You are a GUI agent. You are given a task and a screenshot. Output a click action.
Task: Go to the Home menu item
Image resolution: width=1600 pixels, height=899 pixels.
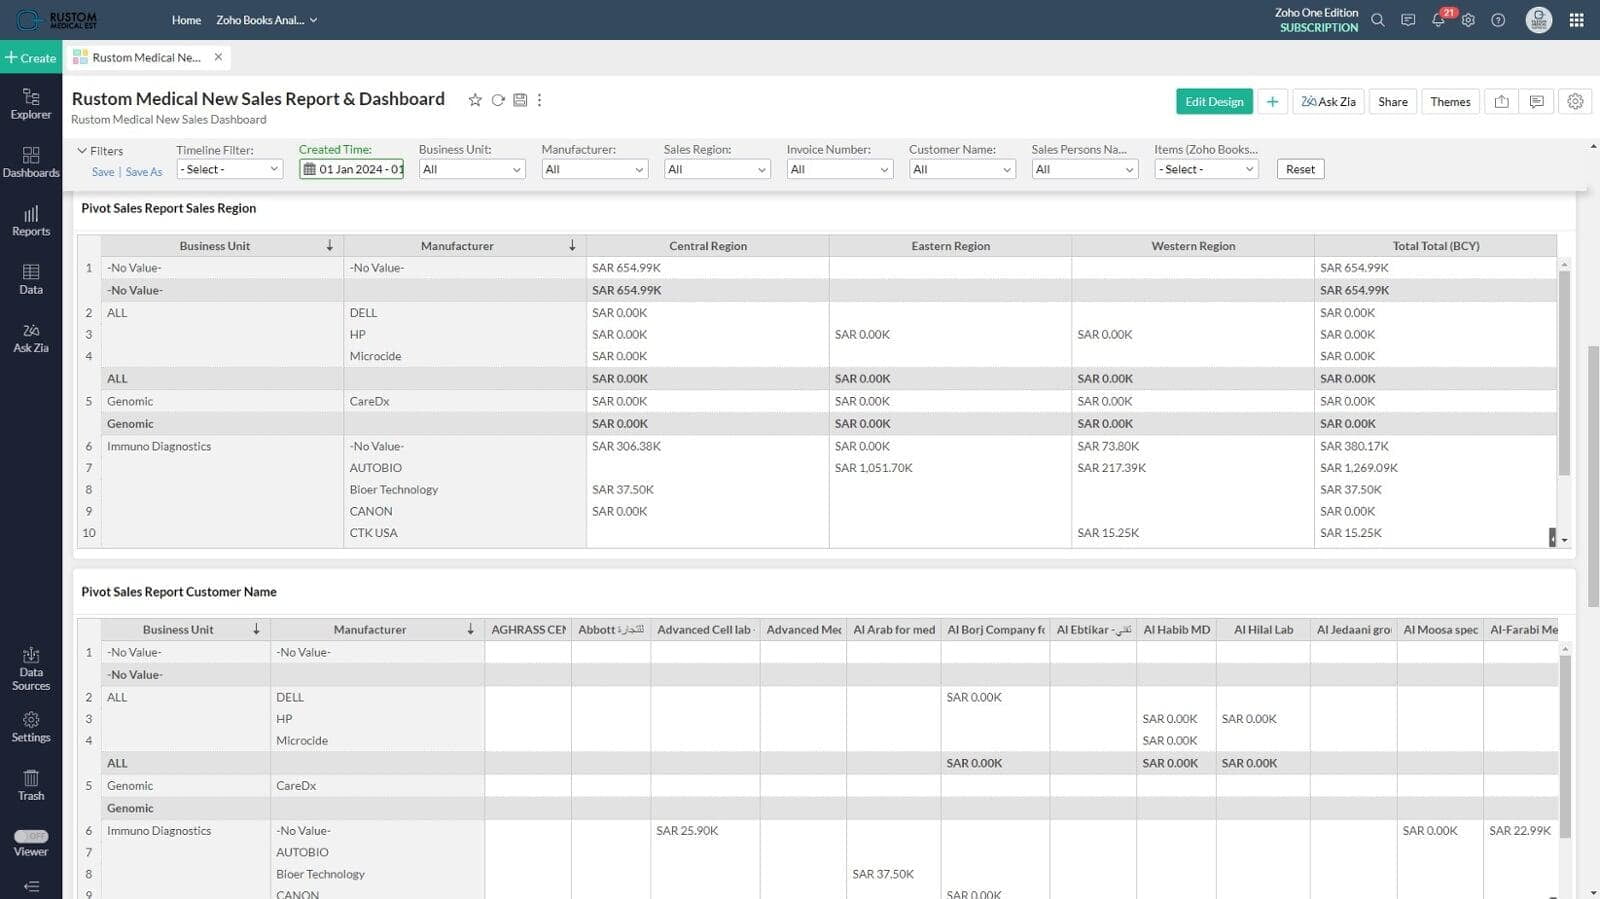(186, 20)
